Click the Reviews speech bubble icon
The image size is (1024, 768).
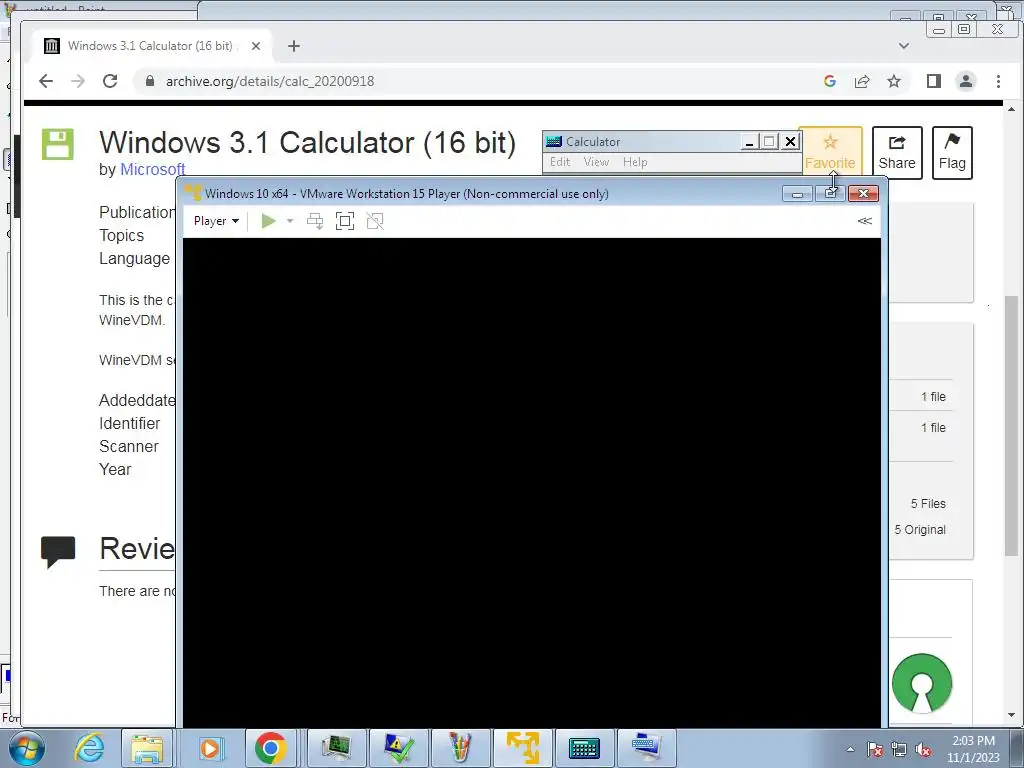pyautogui.click(x=58, y=552)
